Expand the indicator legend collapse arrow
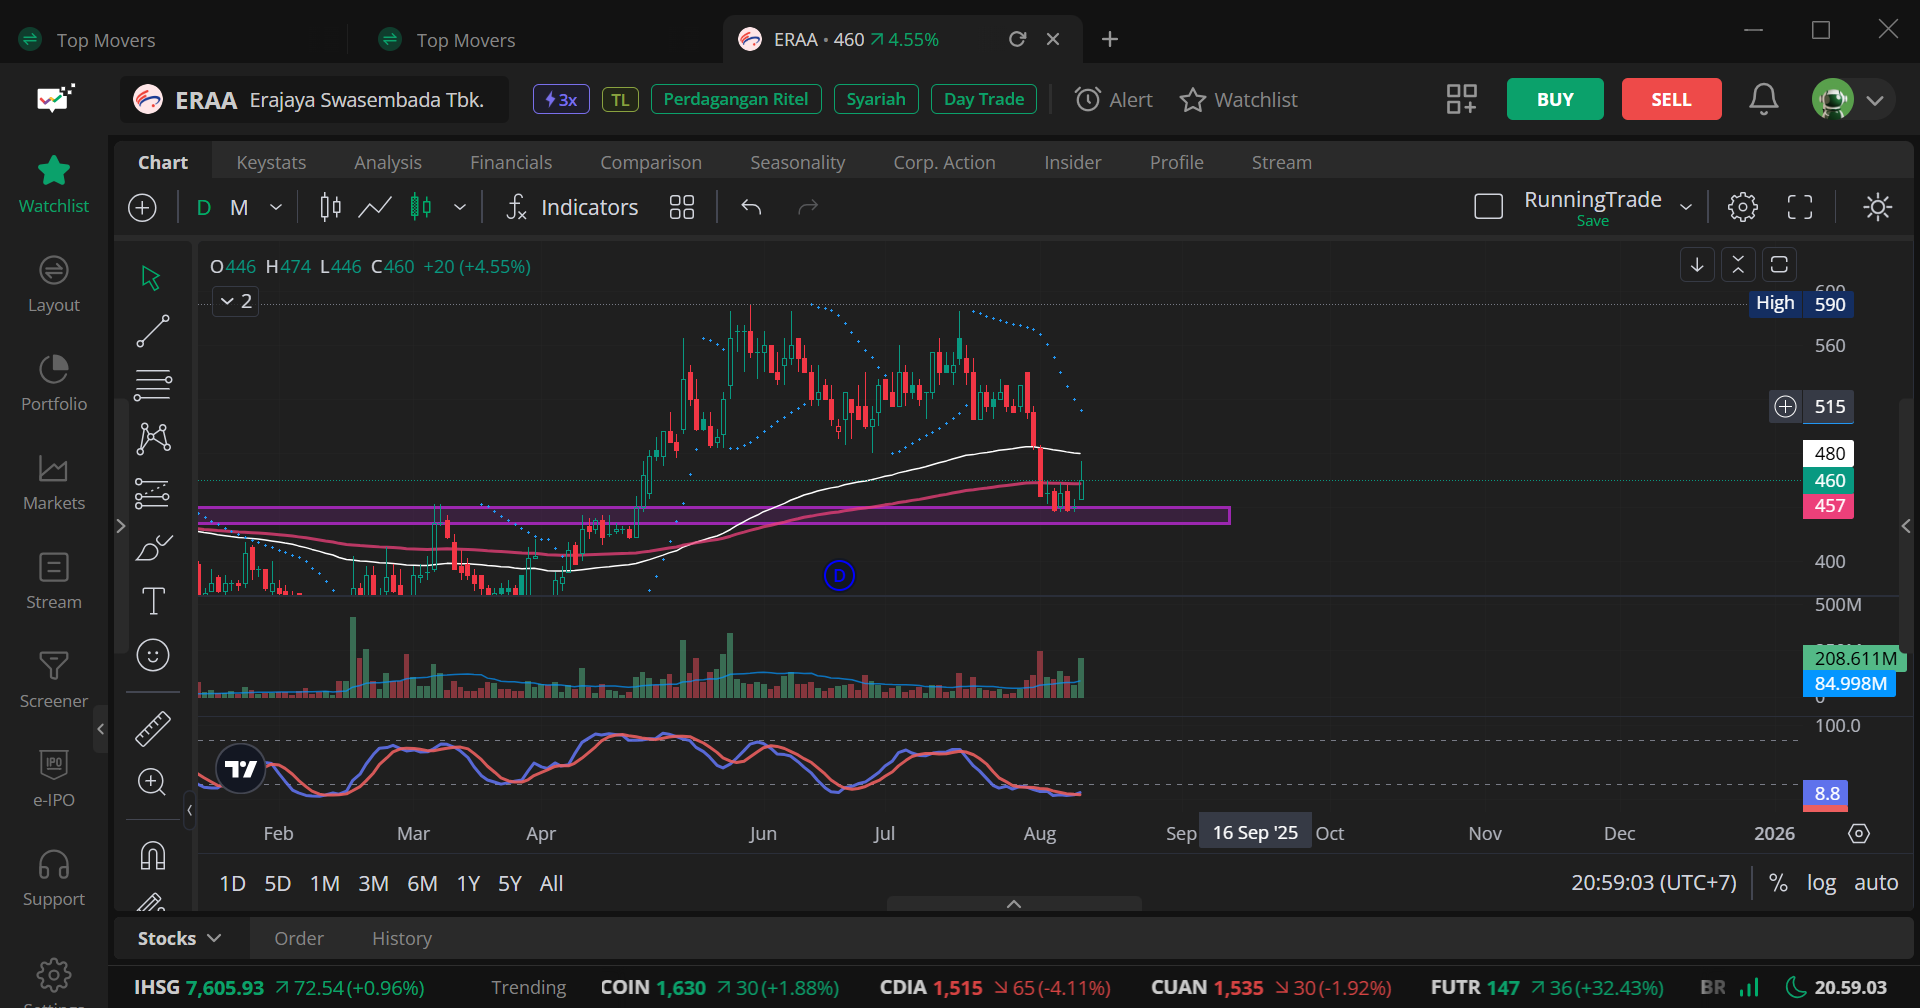The height and width of the screenshot is (1008, 1920). [x=236, y=301]
